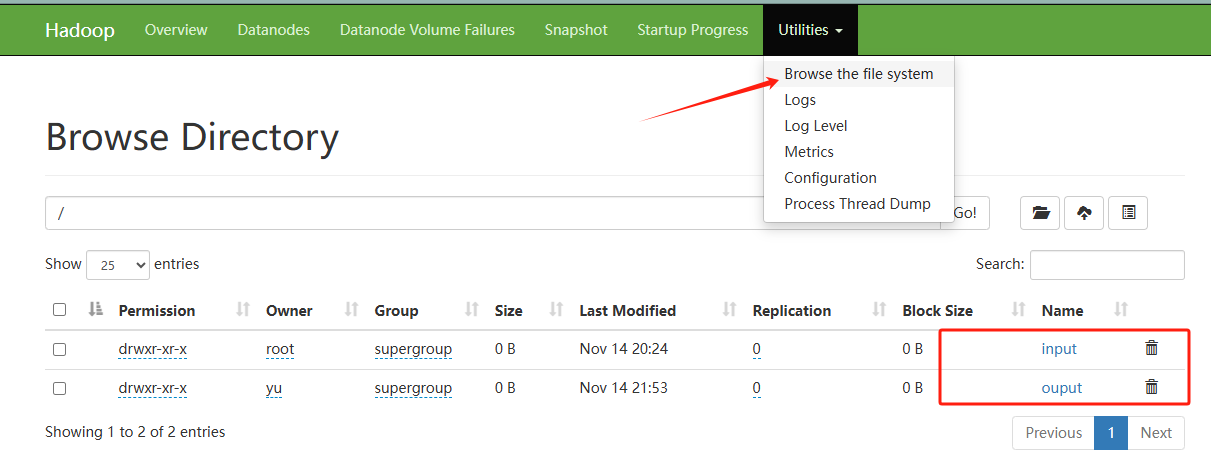The image size is (1211, 465).
Task: Click the Search entries text field
Action: click(1107, 265)
